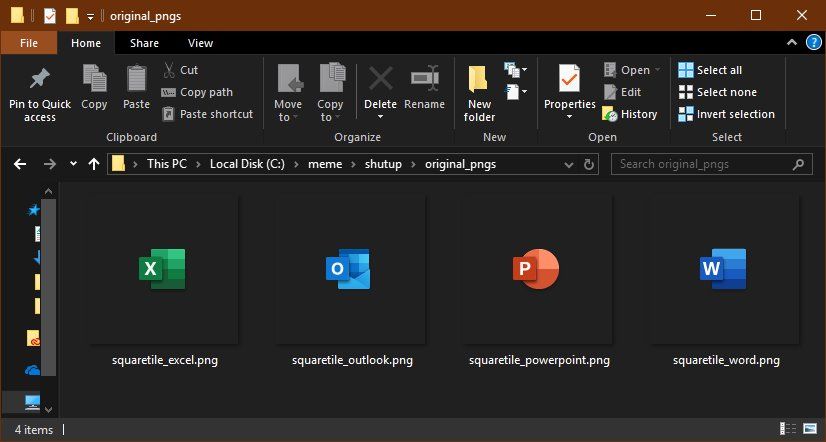Select Quick access star in navigation pane
The width and height of the screenshot is (826, 442).
click(33, 210)
